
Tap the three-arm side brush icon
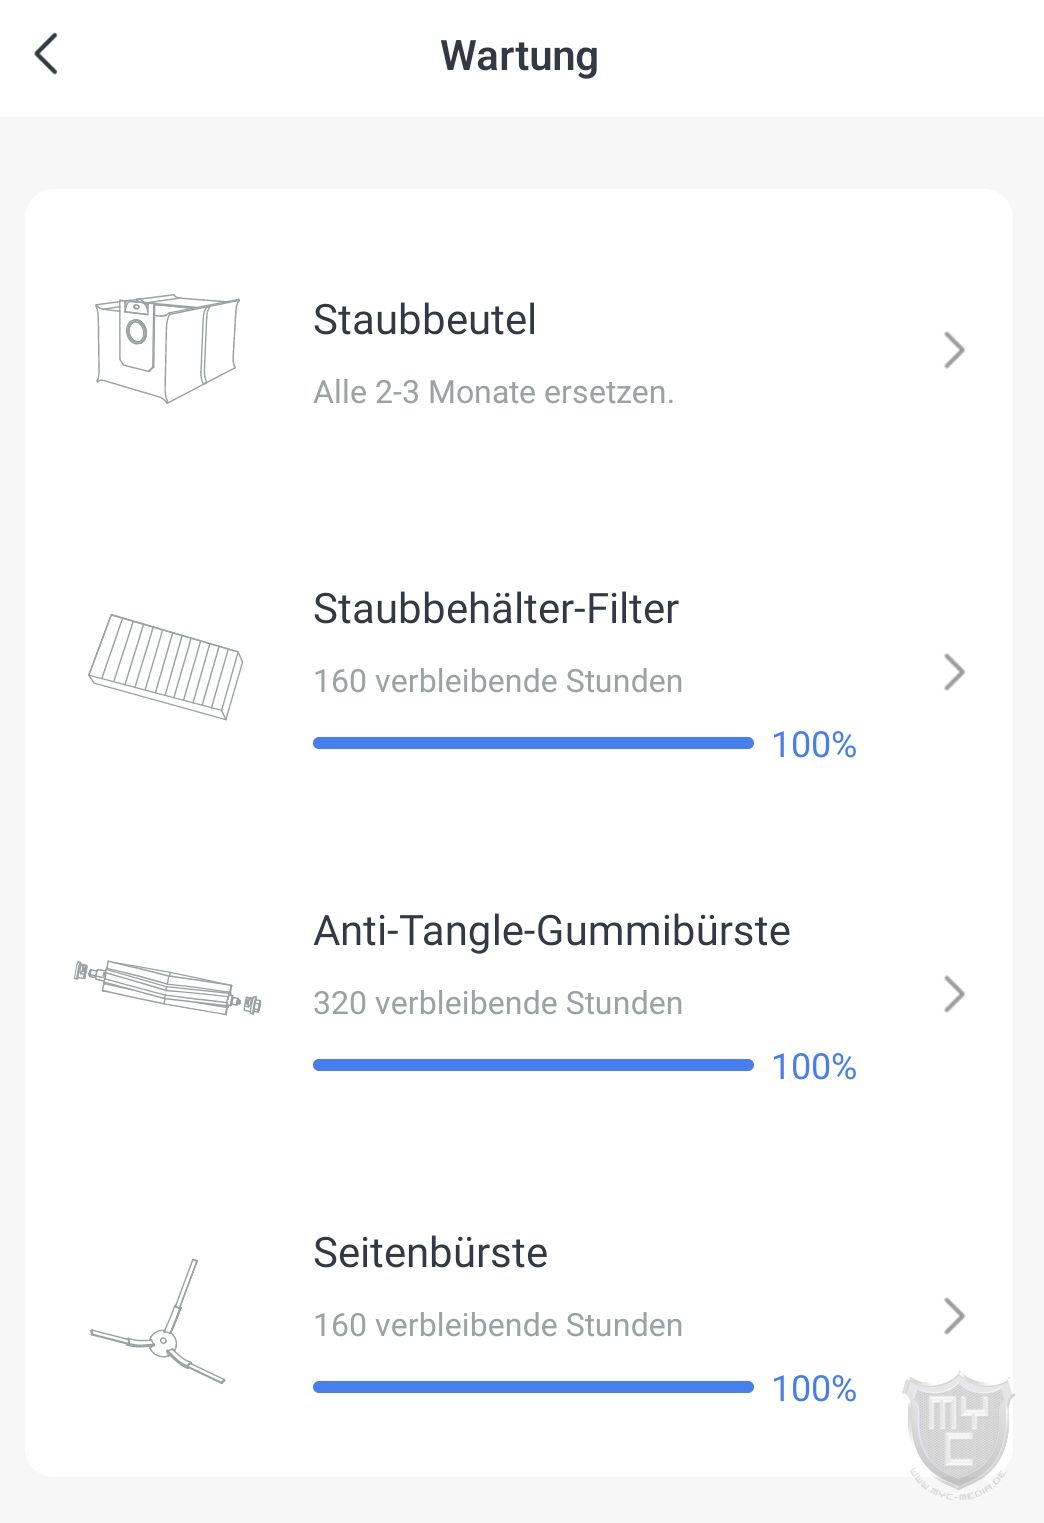158,1322
